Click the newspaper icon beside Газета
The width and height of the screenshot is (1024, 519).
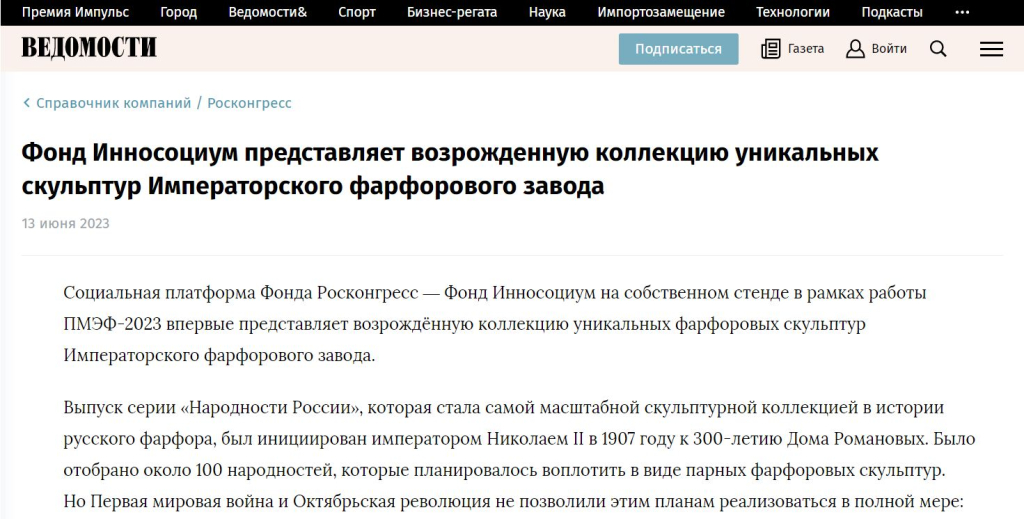pos(771,49)
